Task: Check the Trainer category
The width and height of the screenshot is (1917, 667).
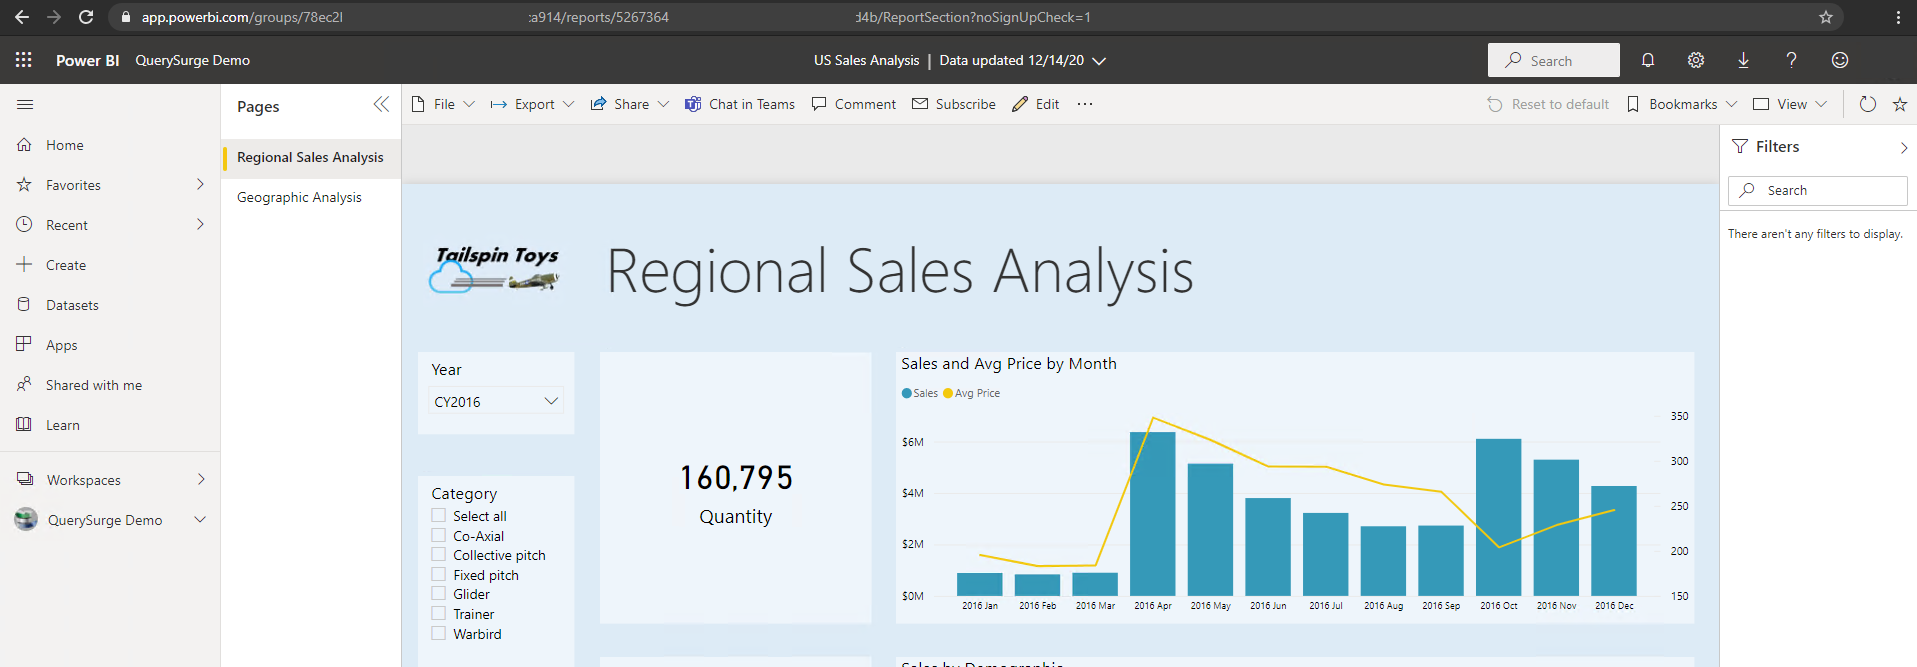Action: pyautogui.click(x=438, y=613)
